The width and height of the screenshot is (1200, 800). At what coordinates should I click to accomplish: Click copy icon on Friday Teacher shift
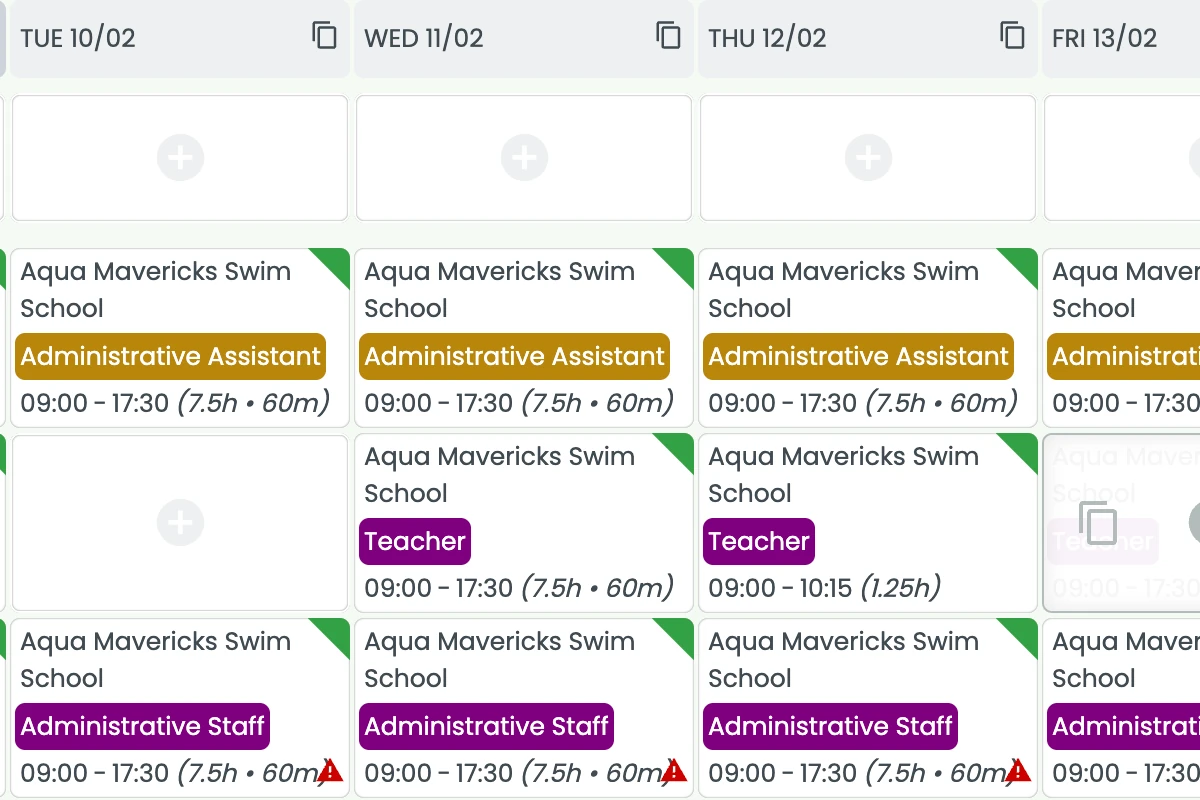(1097, 523)
